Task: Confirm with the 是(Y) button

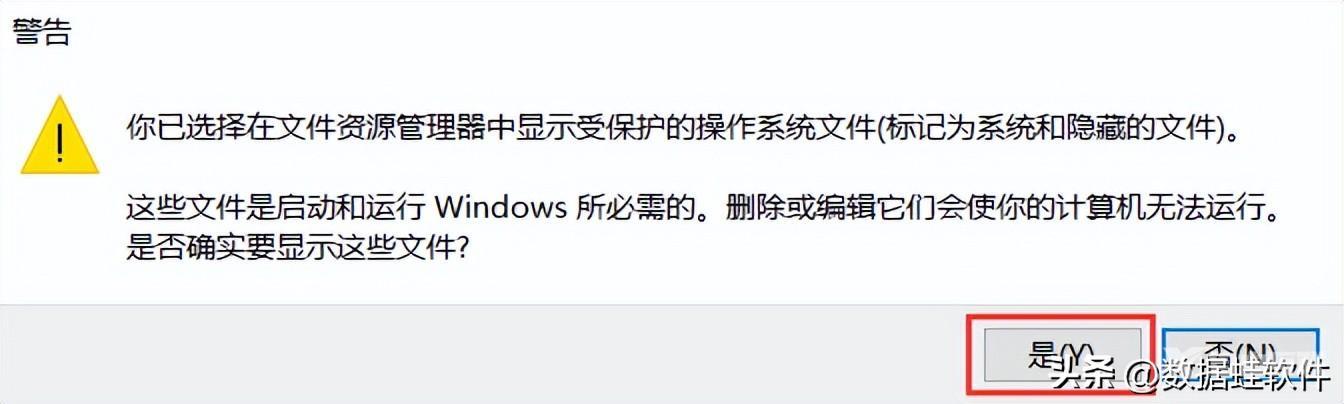Action: pyautogui.click(x=1062, y=353)
